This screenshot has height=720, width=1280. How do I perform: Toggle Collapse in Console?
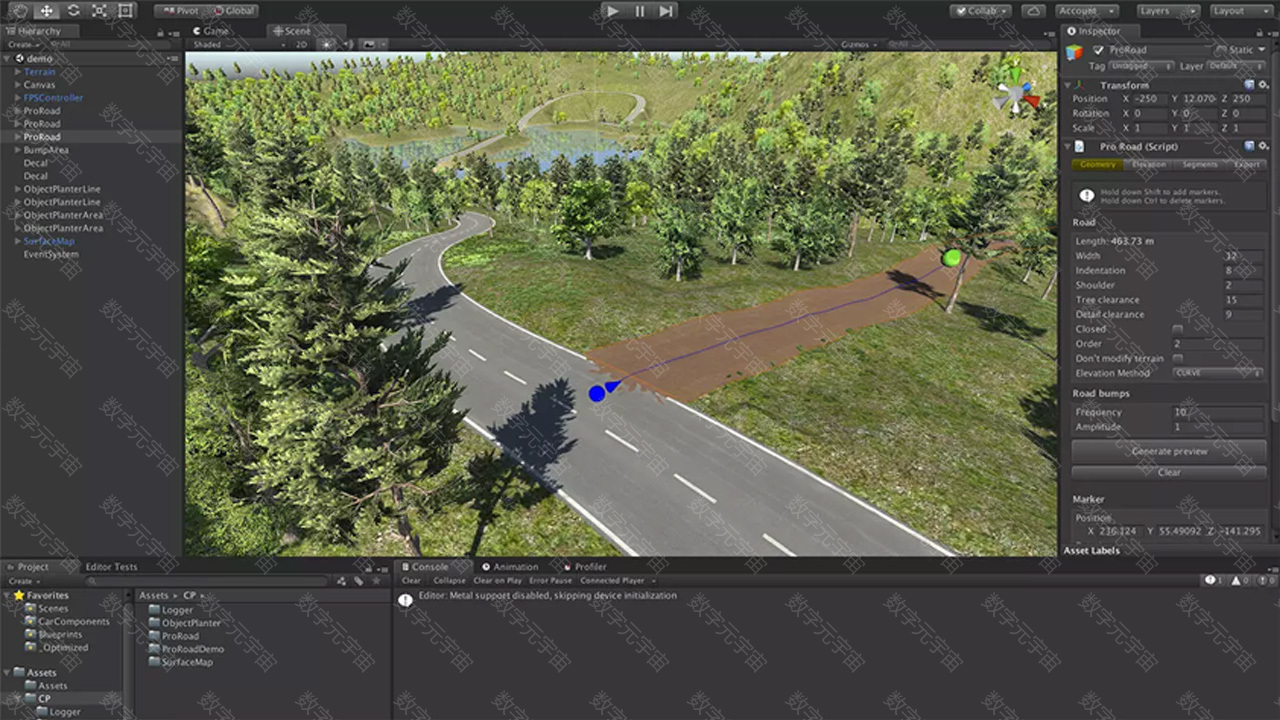click(449, 580)
